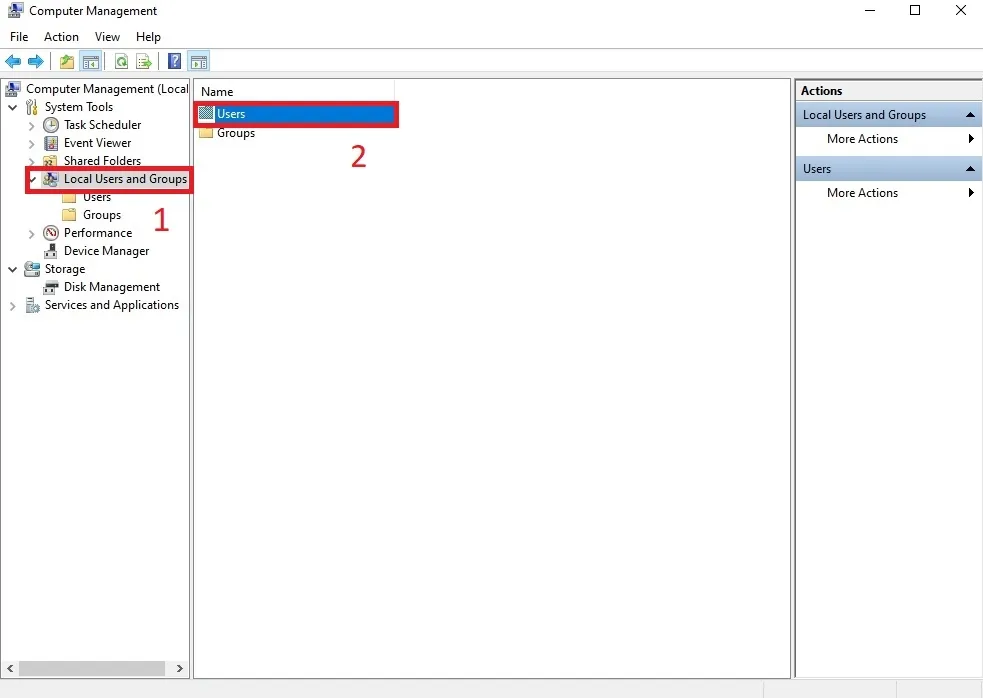Expand the Task Scheduler node
The width and height of the screenshot is (983, 698).
(32, 126)
